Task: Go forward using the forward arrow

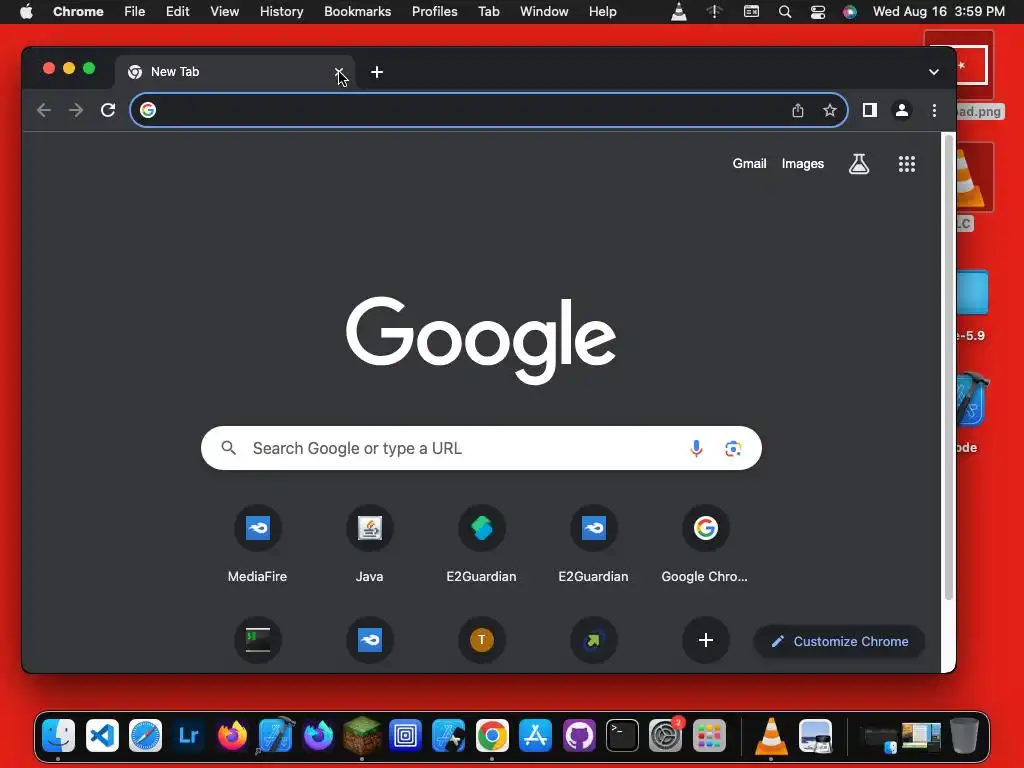Action: (76, 110)
